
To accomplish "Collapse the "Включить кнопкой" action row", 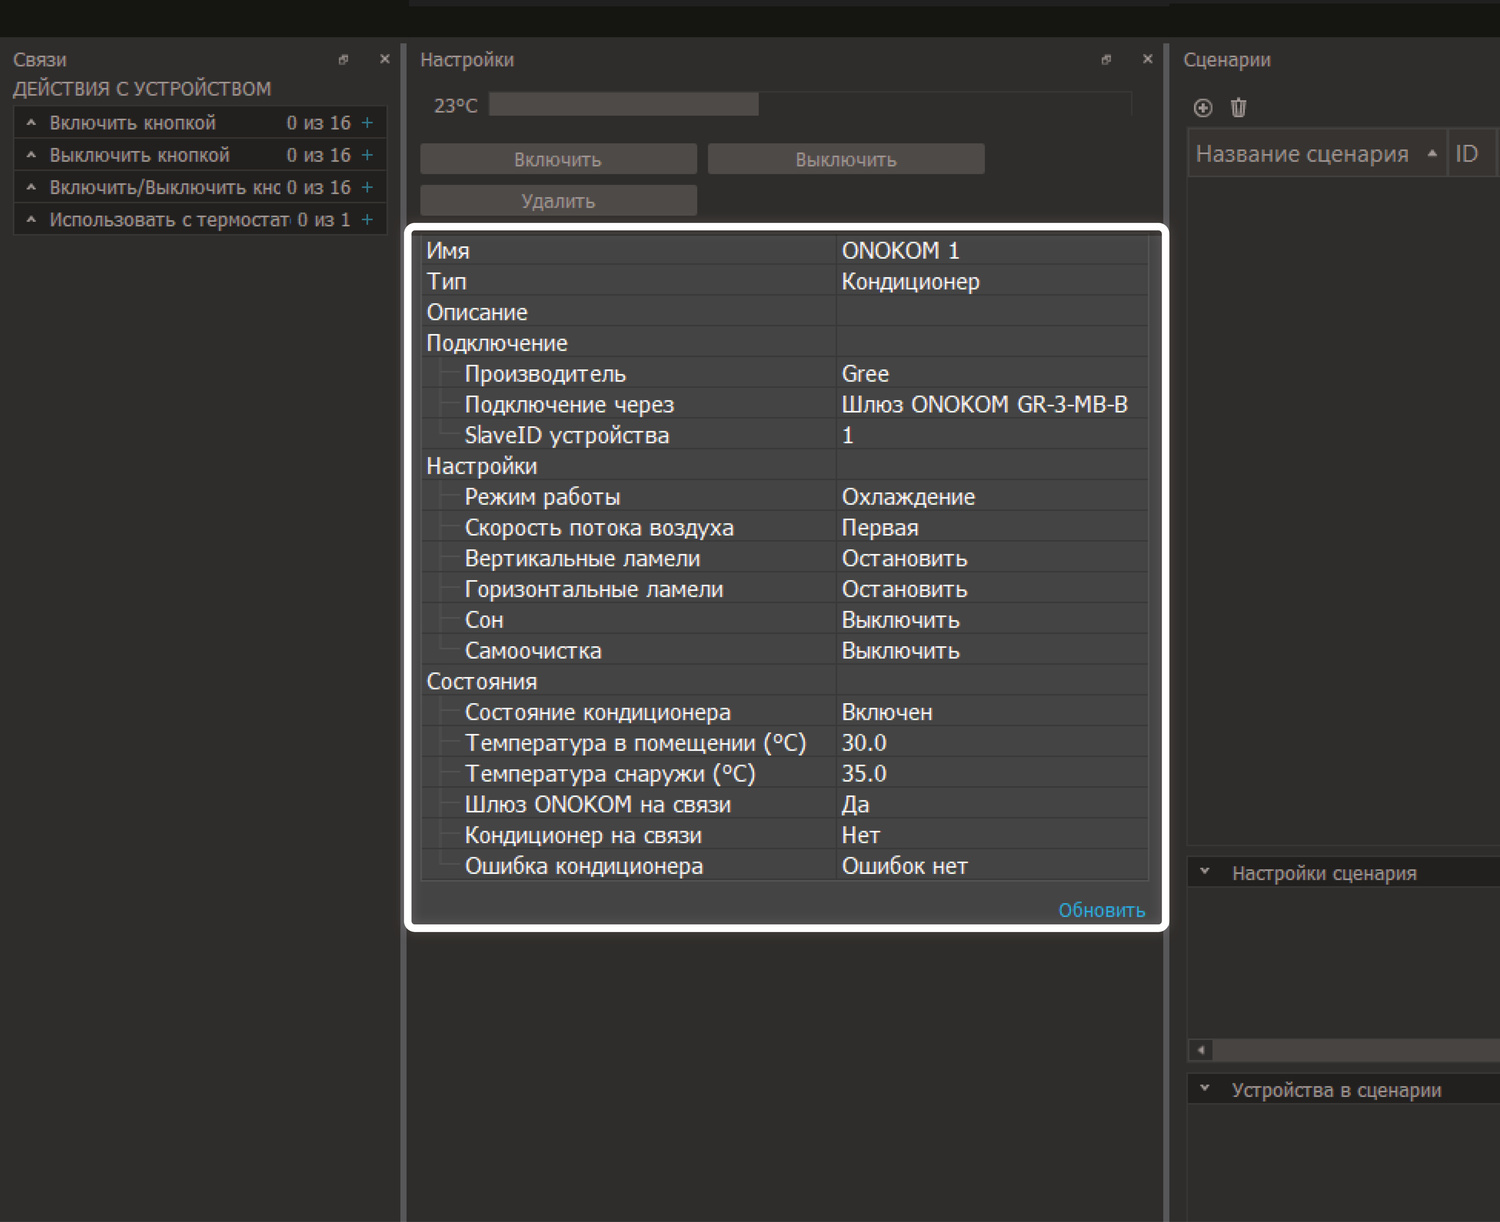I will pyautogui.click(x=31, y=123).
